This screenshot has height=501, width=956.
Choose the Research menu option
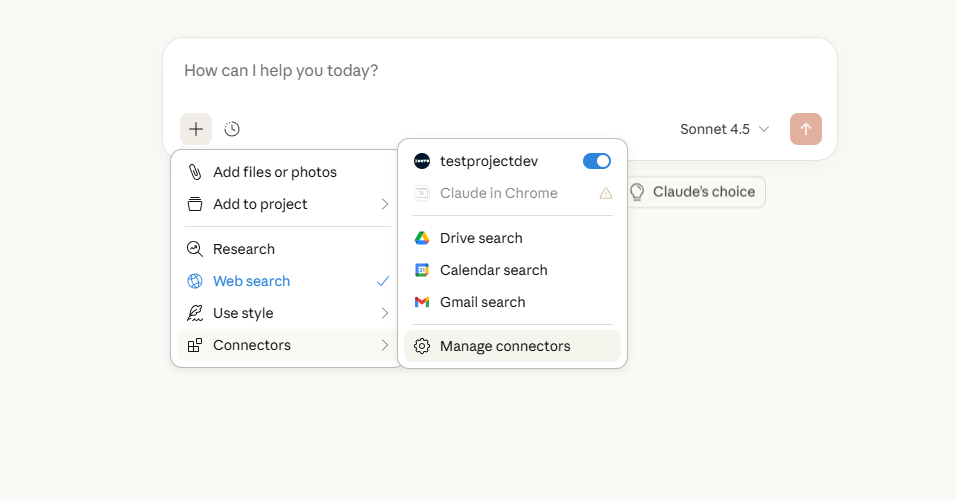(x=243, y=249)
